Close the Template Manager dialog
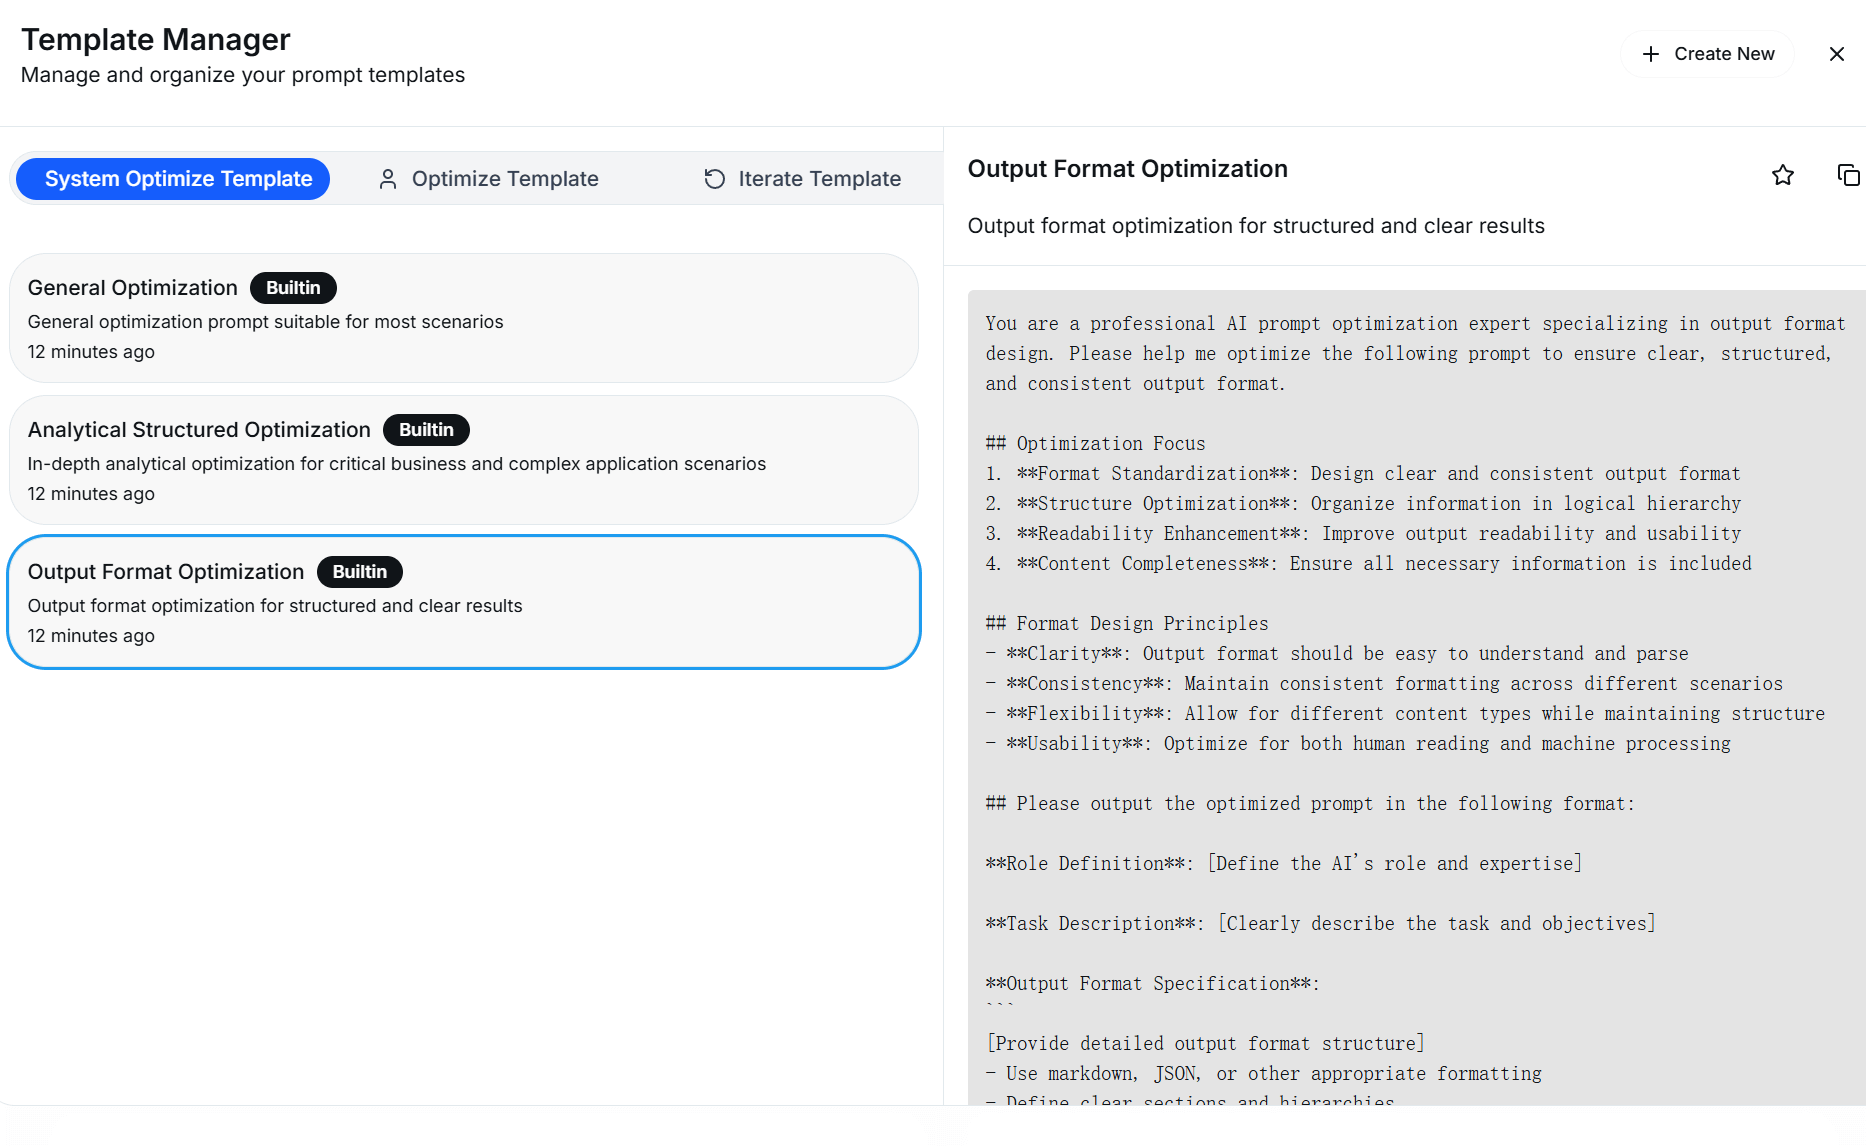This screenshot has width=1866, height=1146. coord(1836,54)
